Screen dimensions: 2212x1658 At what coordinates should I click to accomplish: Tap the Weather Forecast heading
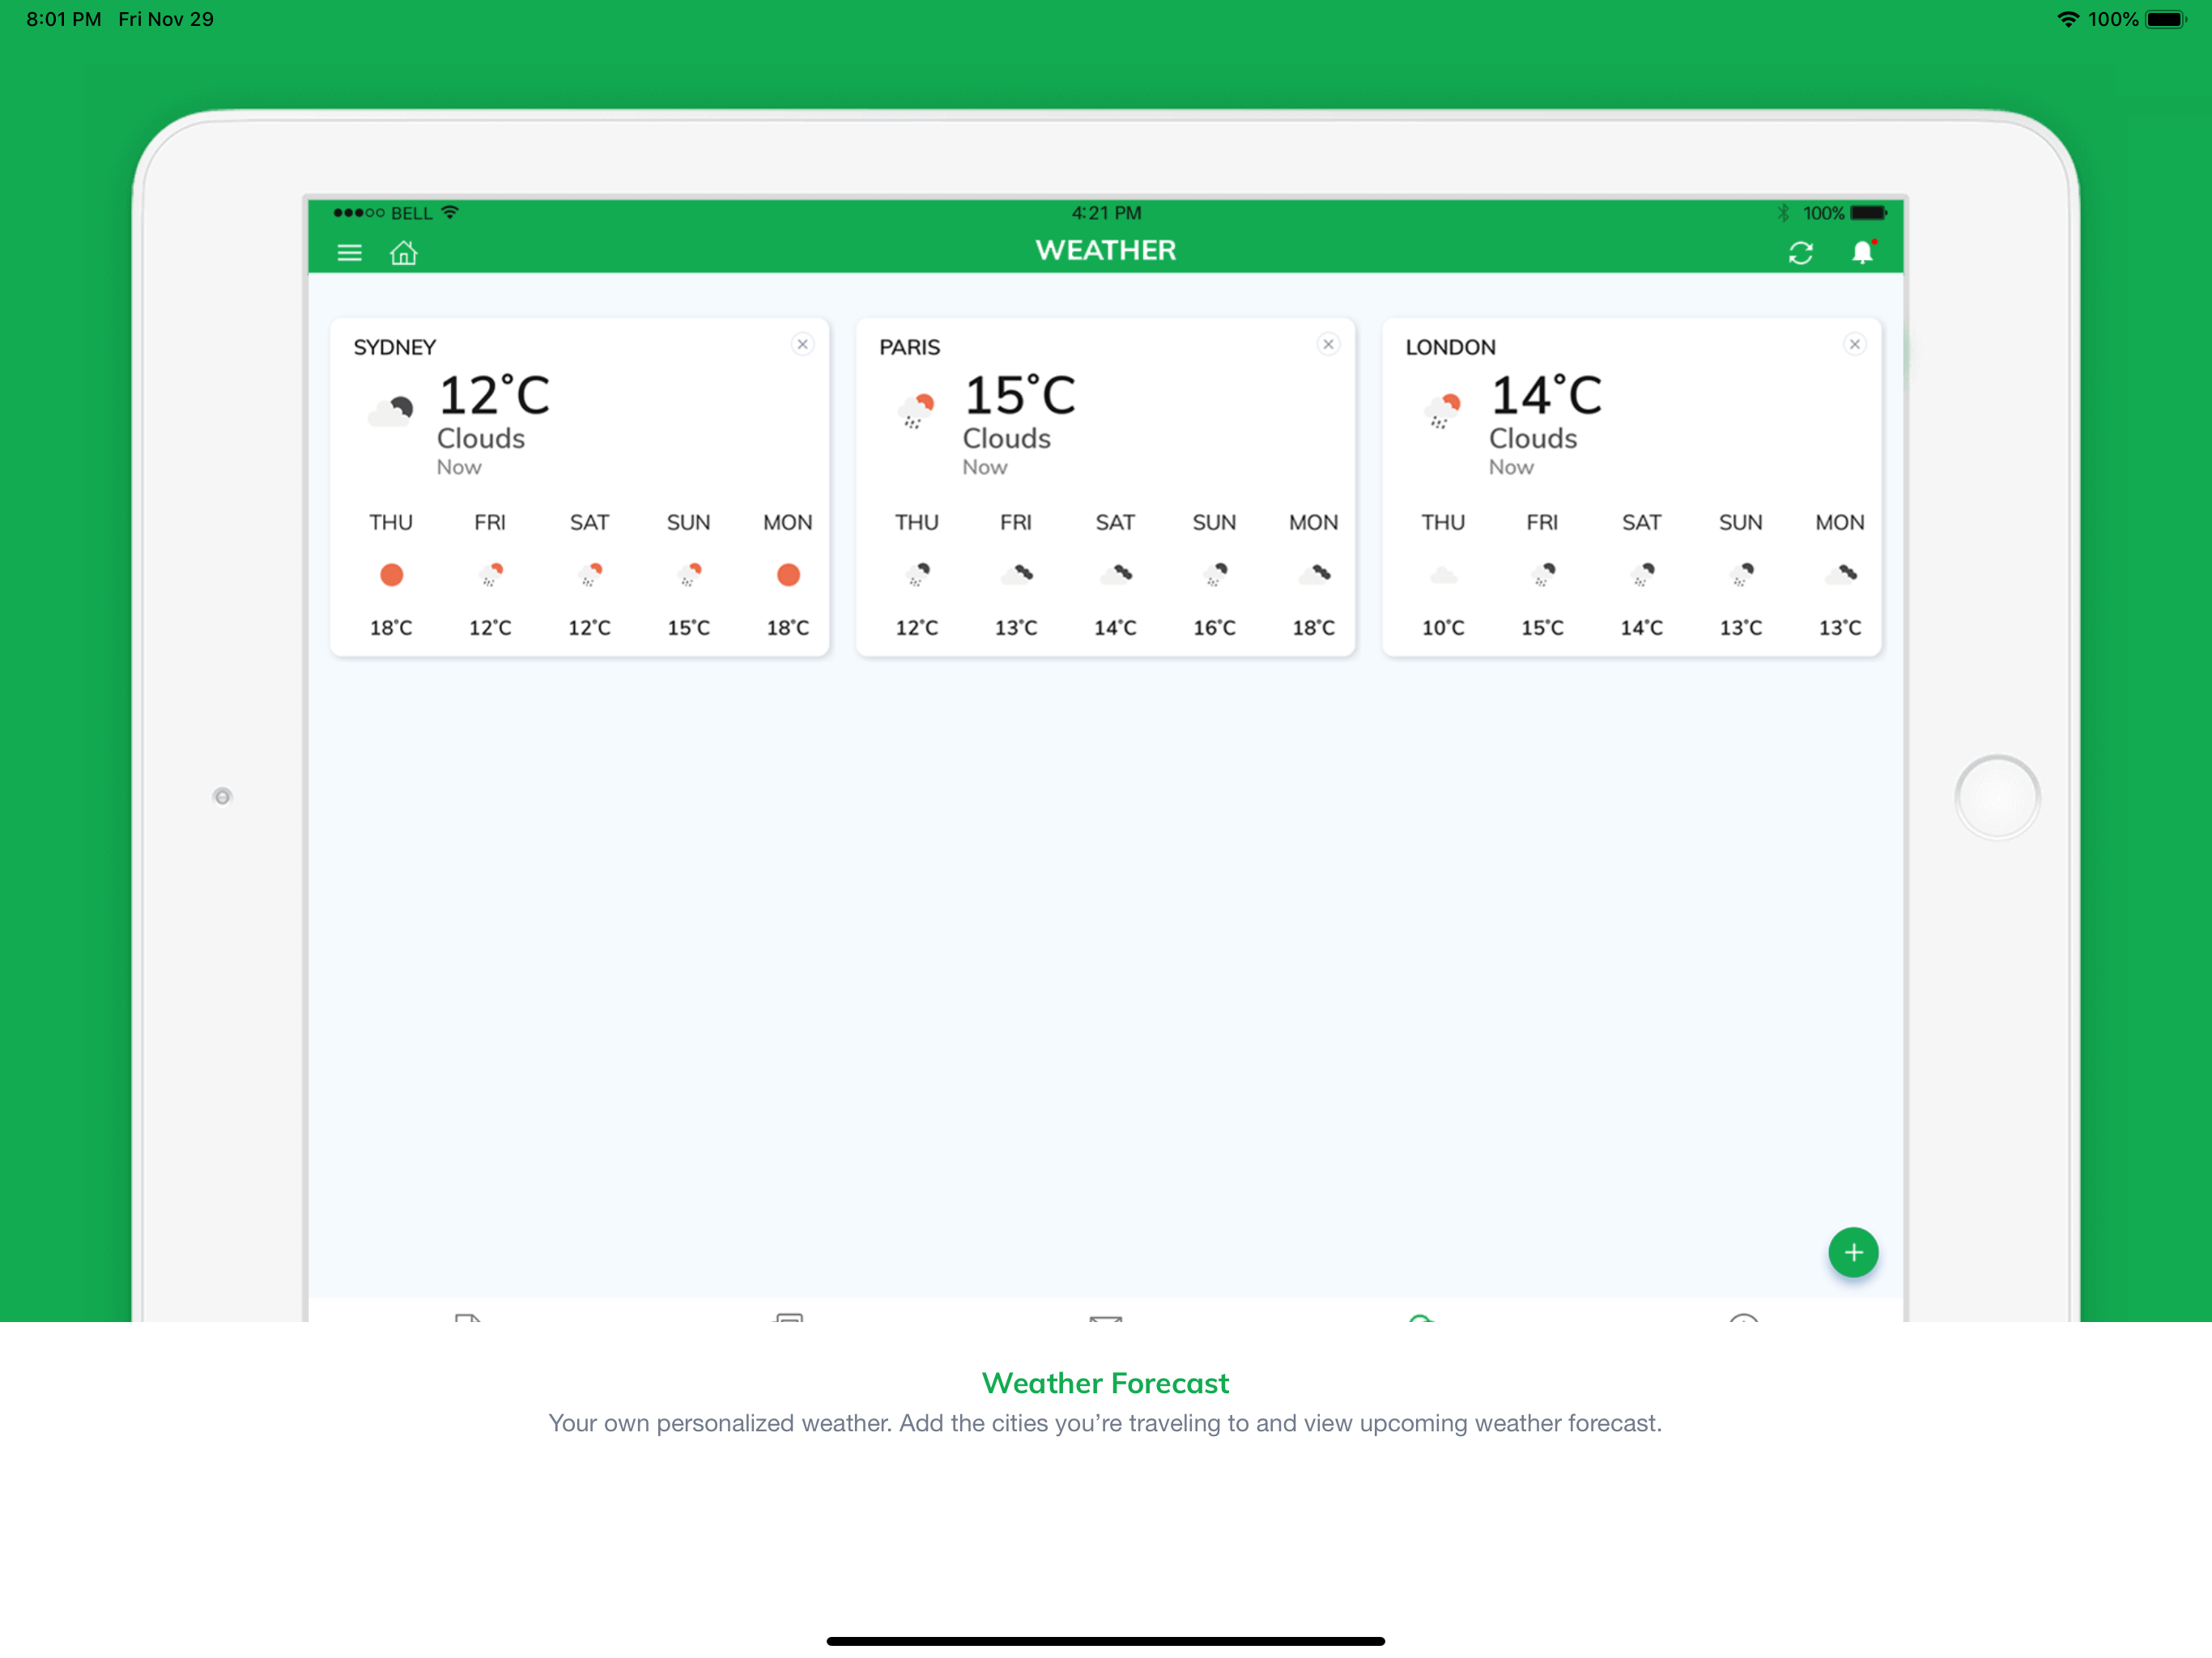[1105, 1383]
